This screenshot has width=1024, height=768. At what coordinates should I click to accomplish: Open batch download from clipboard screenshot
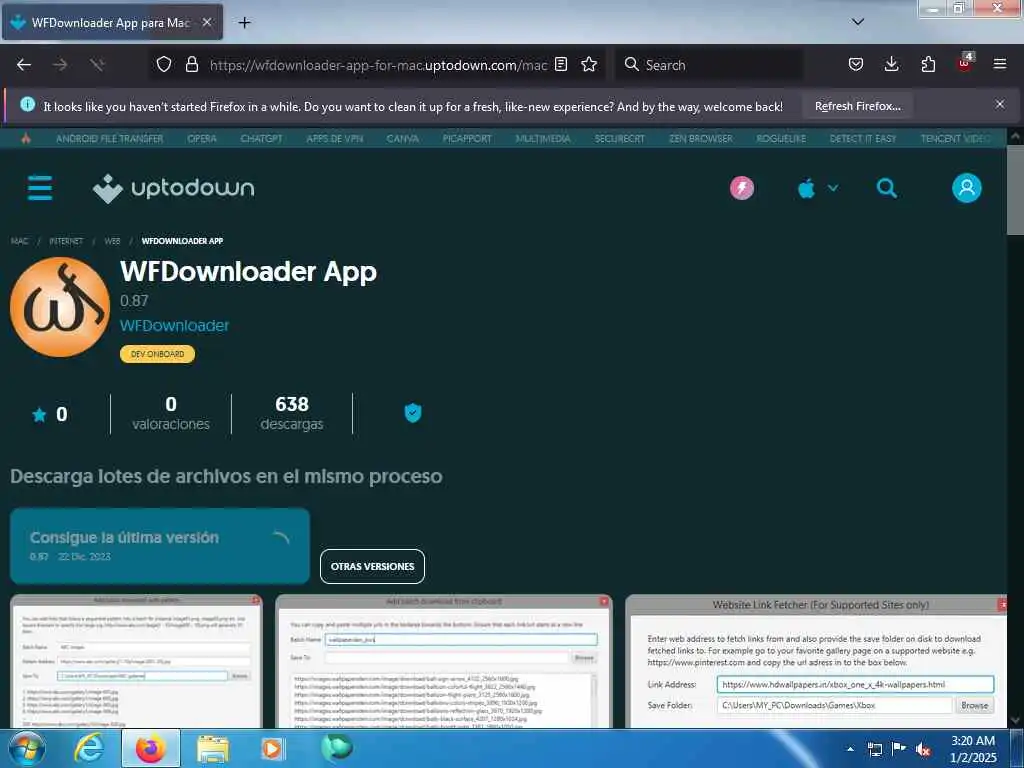[x=443, y=661]
